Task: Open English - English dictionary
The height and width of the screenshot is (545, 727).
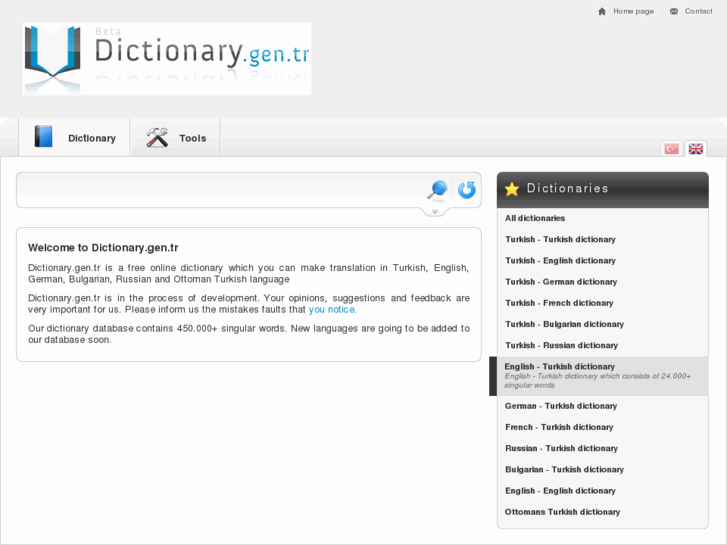Action: [560, 491]
